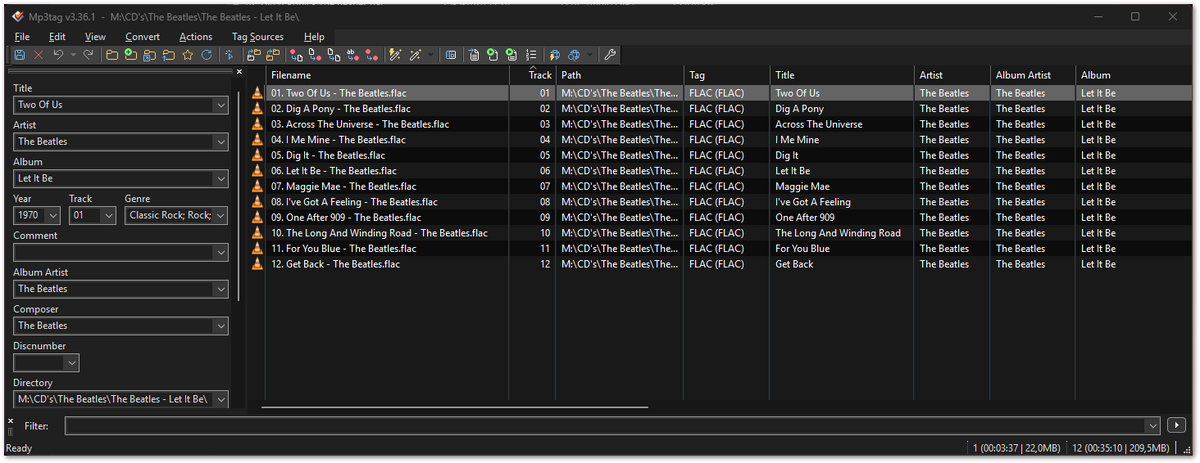Open the Directory path dropdown
1200x463 pixels.
pos(220,399)
